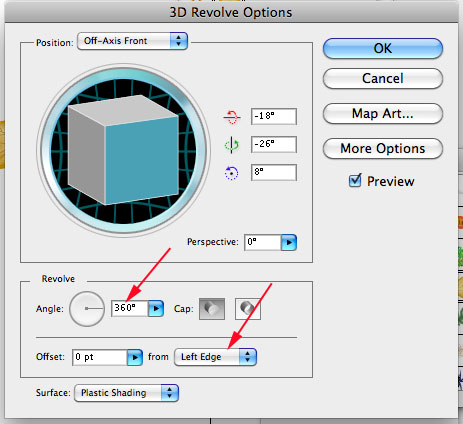Click the Cancel button

click(x=383, y=79)
